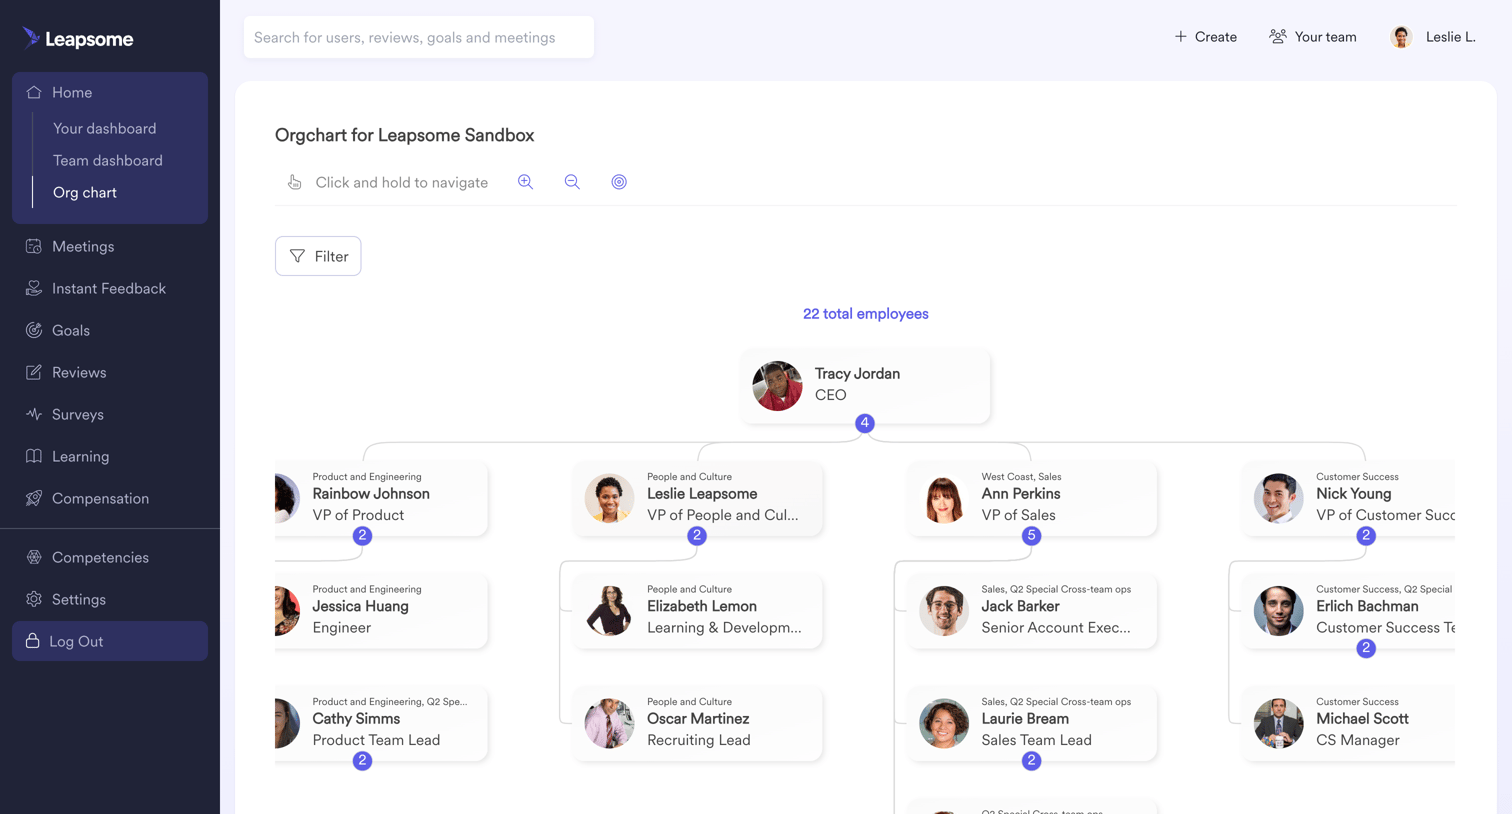The height and width of the screenshot is (814, 1512).
Task: Click the Leapsome logo
Action: coord(78,39)
